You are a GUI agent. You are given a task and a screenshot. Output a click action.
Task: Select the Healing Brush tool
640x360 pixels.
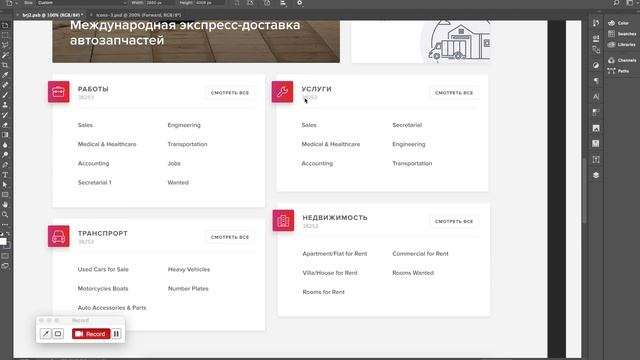pos(5,85)
